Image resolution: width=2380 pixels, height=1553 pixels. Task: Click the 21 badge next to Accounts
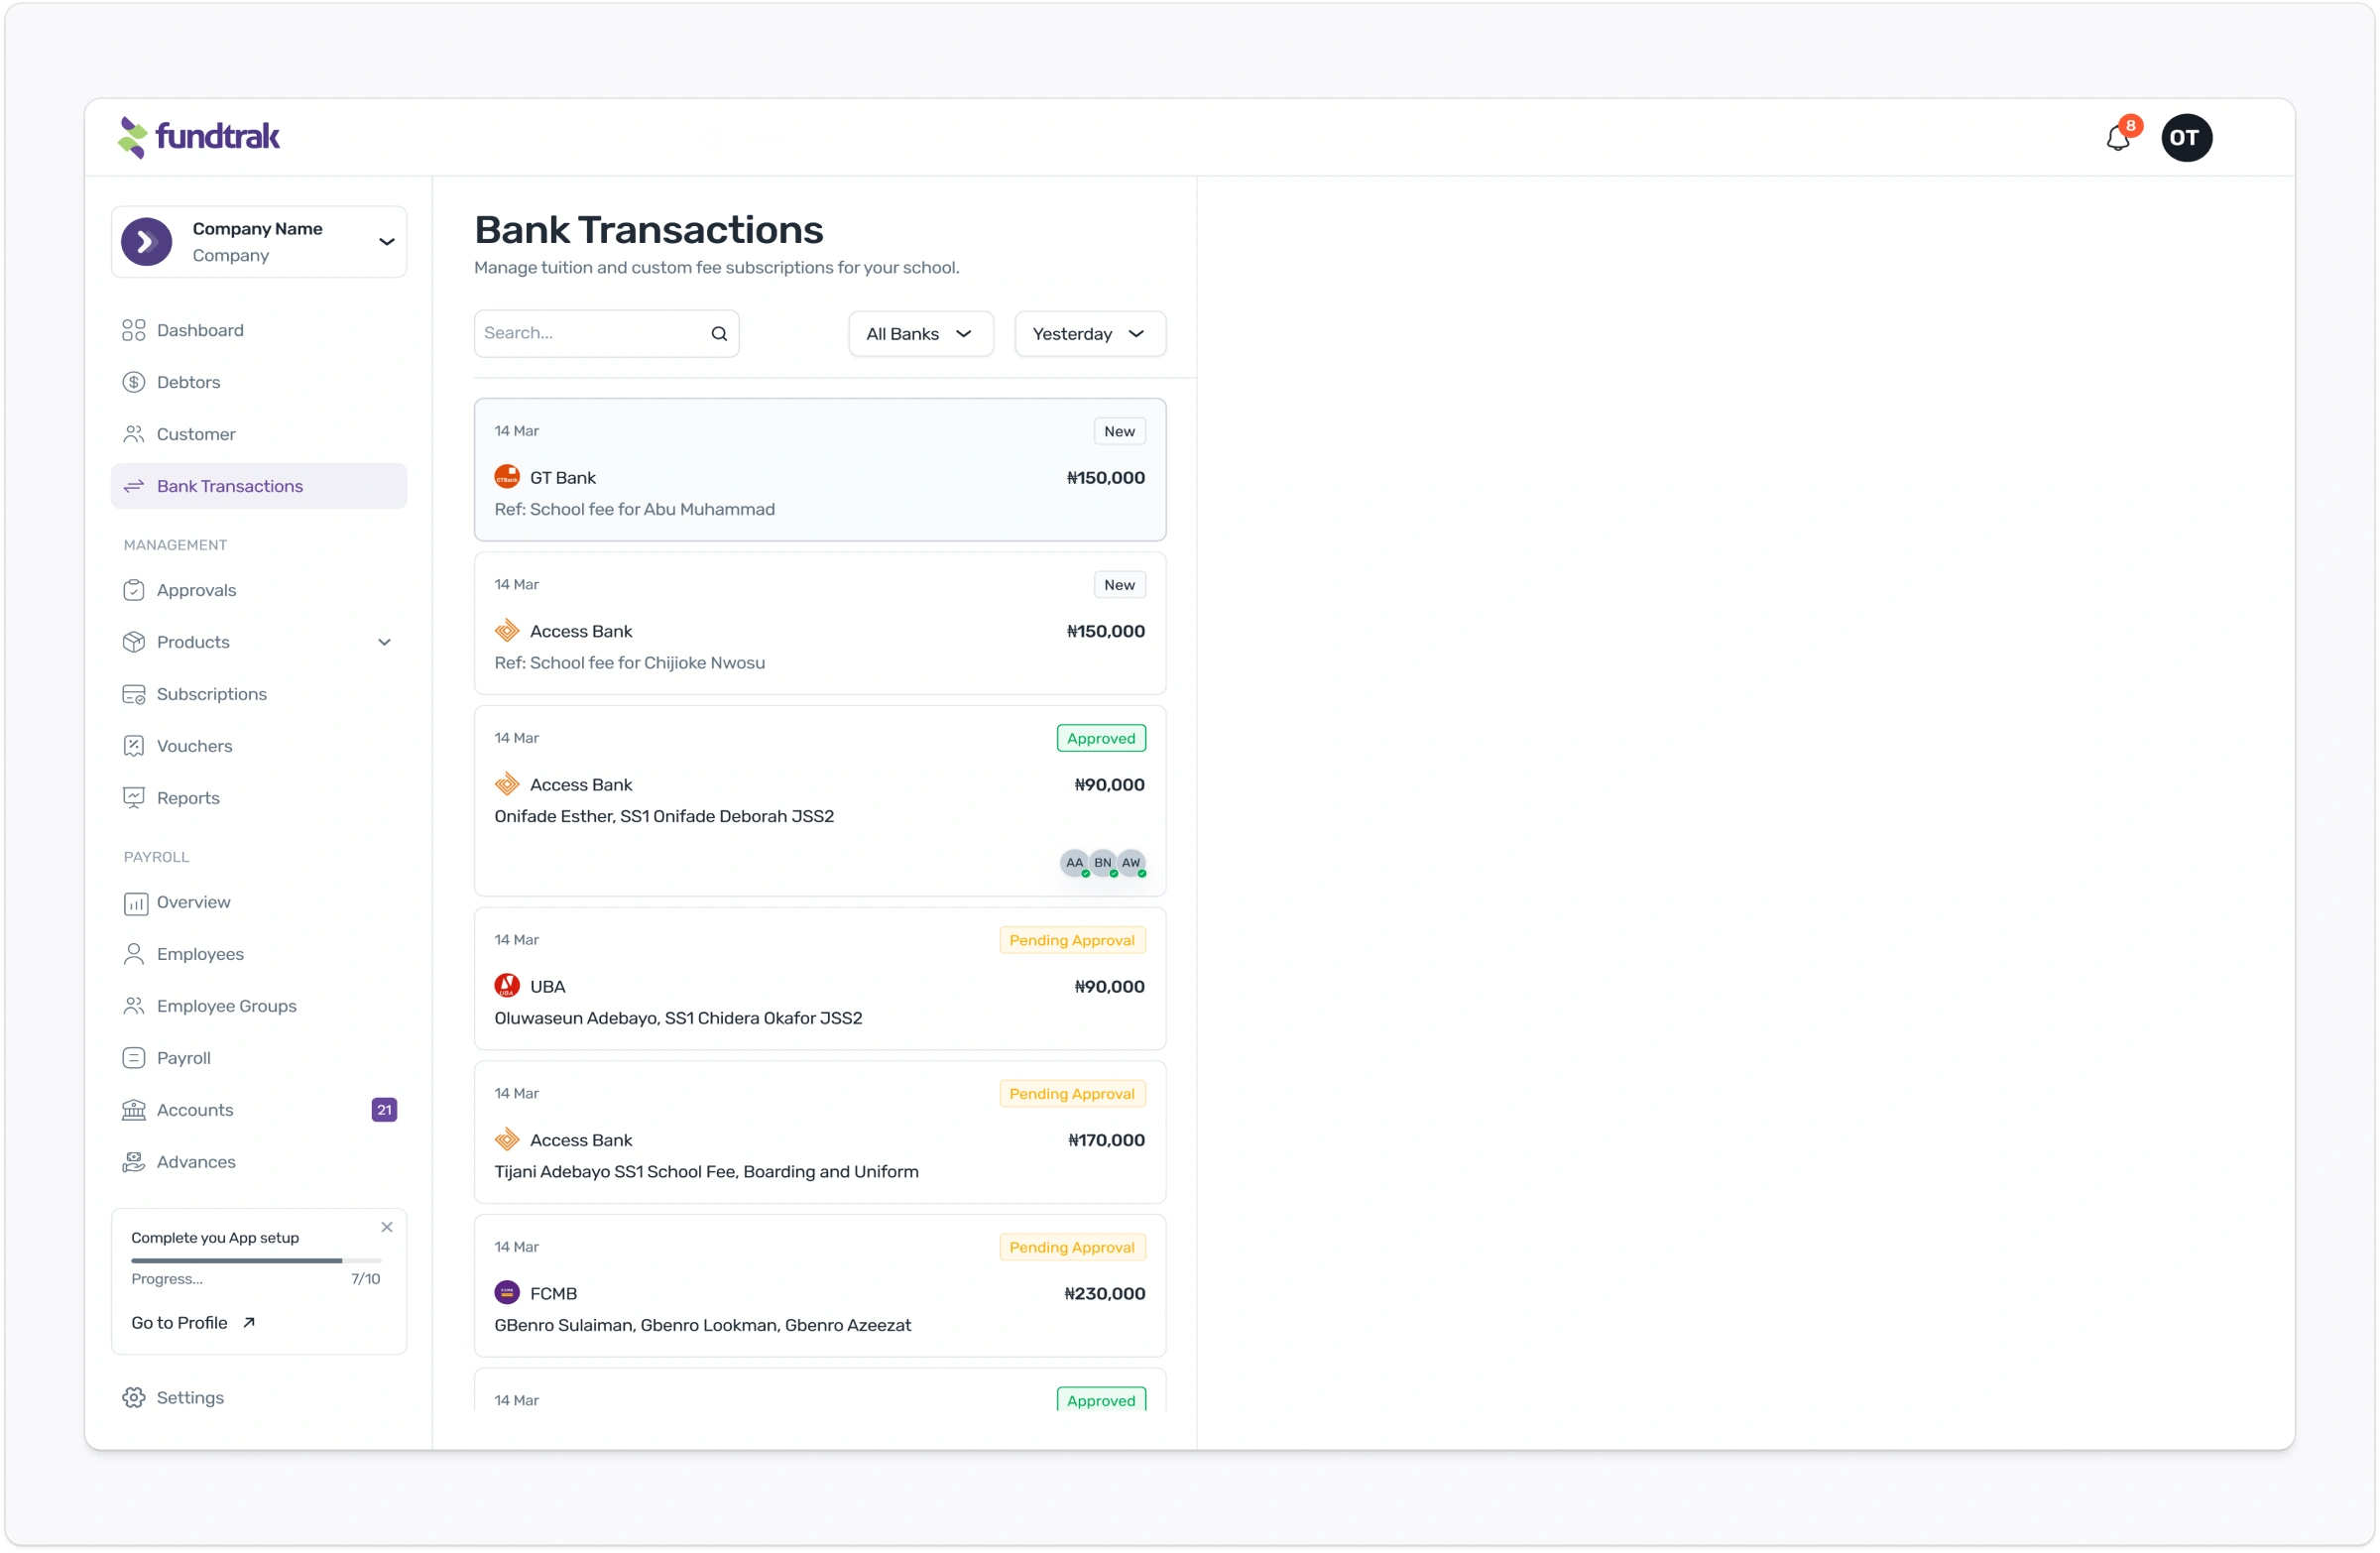click(384, 1110)
